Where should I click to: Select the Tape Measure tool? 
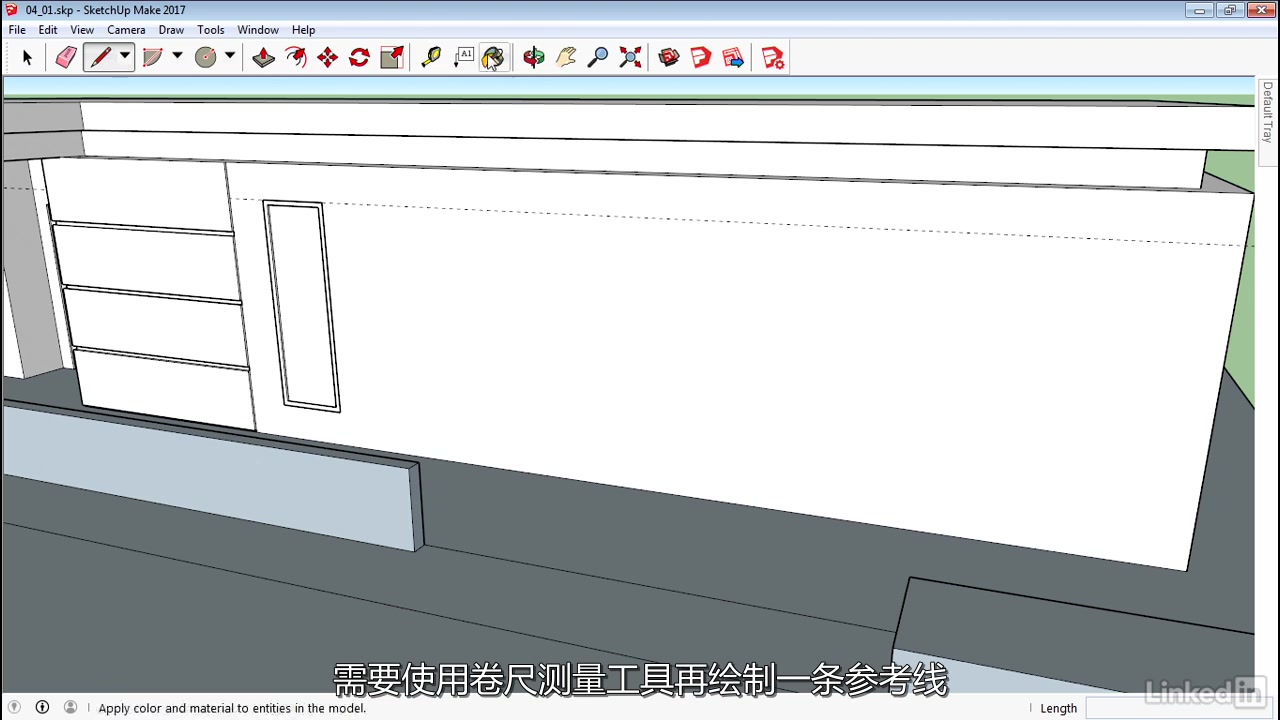(430, 57)
